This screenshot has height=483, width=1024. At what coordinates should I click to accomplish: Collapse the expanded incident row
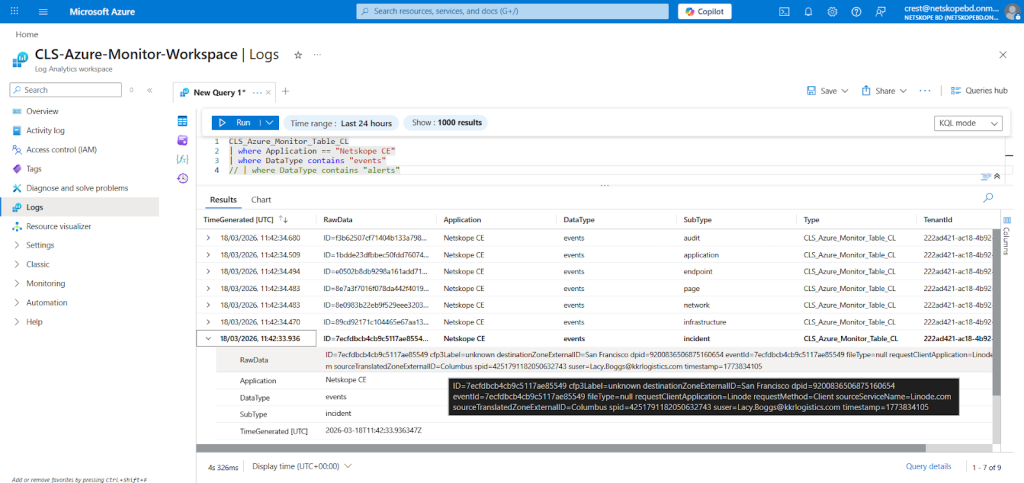click(x=208, y=339)
